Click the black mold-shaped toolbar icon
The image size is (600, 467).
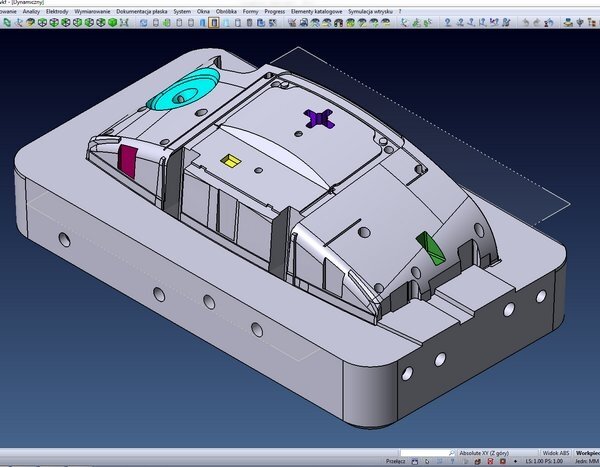338,23
